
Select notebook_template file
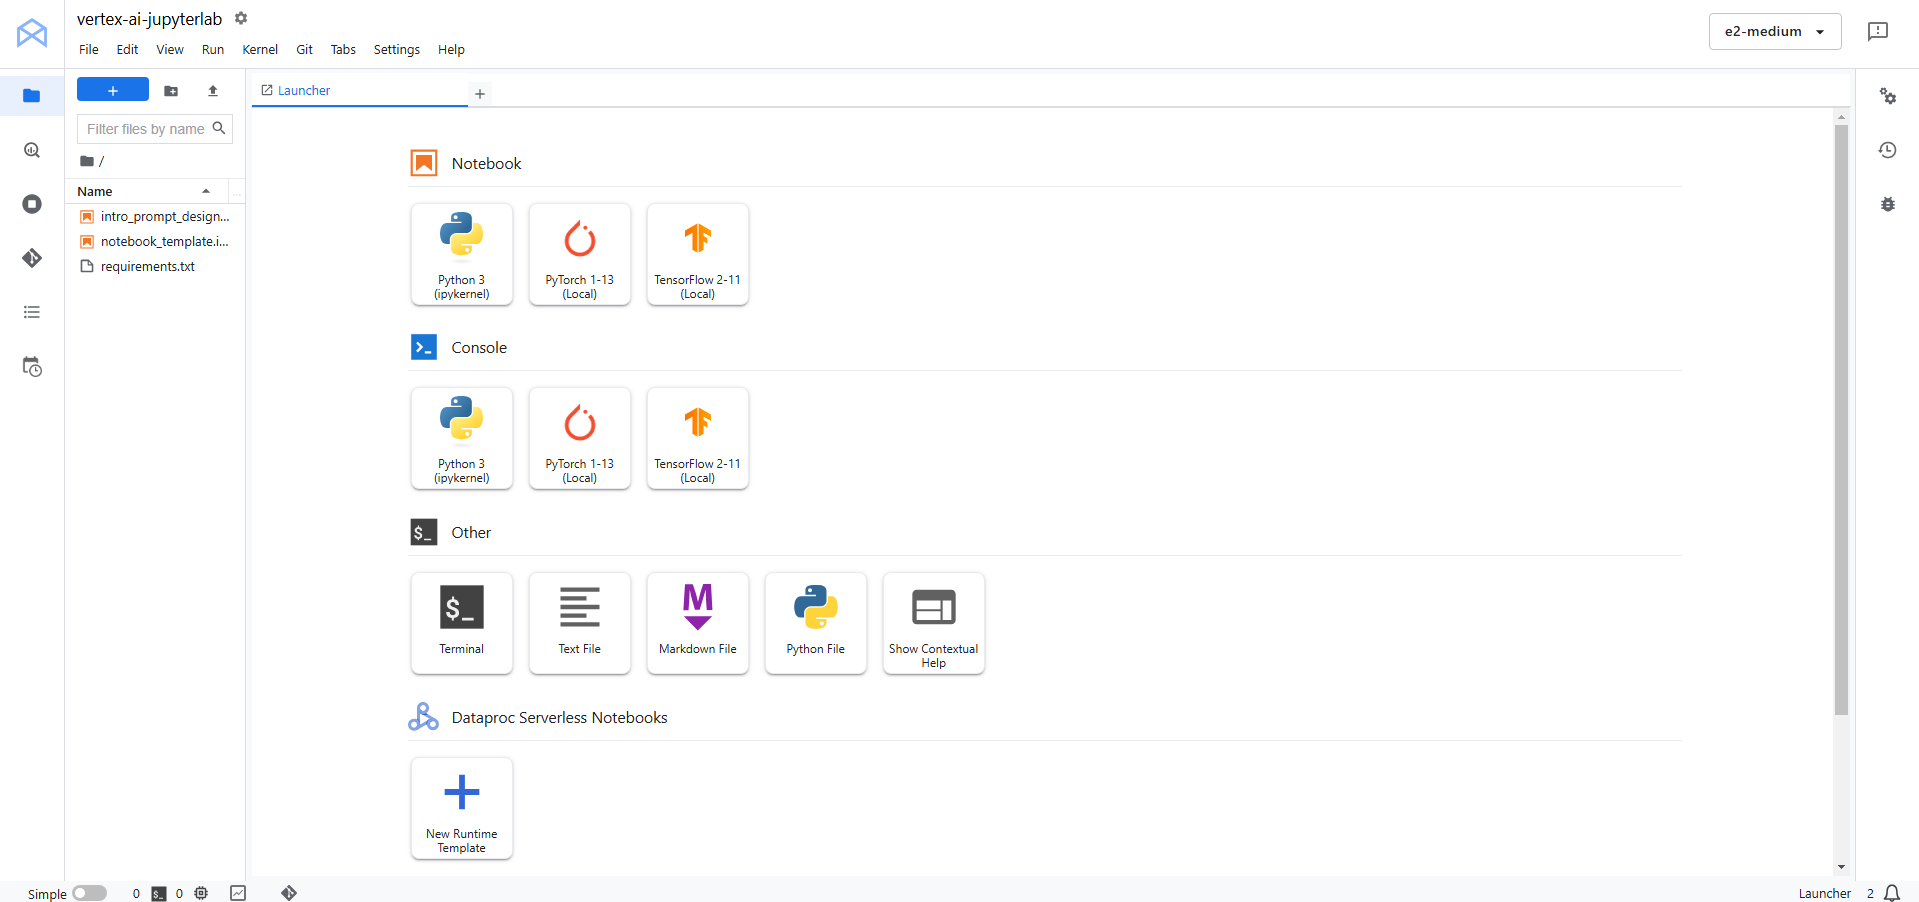pyautogui.click(x=156, y=241)
